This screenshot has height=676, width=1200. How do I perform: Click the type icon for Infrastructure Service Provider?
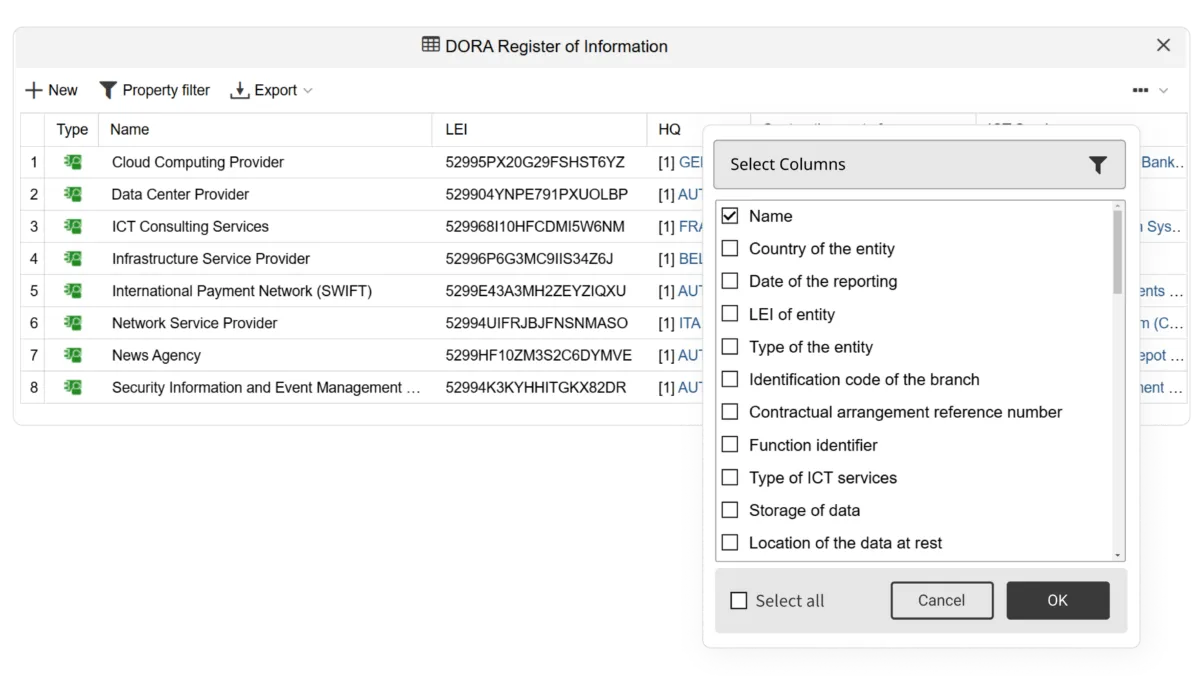click(x=72, y=258)
